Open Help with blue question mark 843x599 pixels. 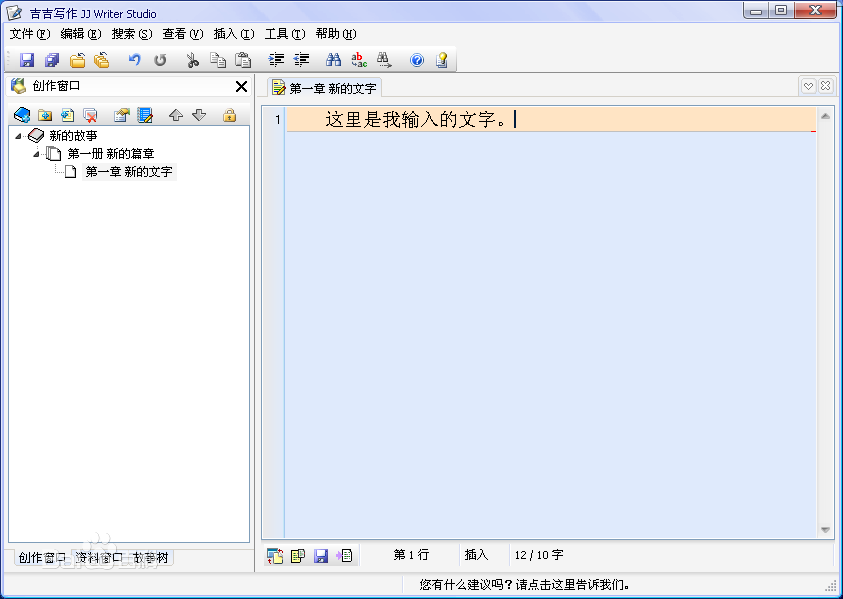(417, 60)
